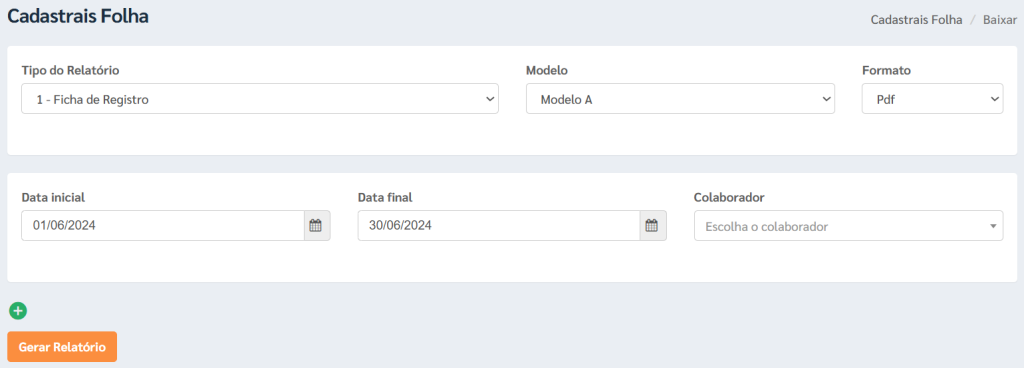Open the Data final calendar picker icon

[652, 226]
